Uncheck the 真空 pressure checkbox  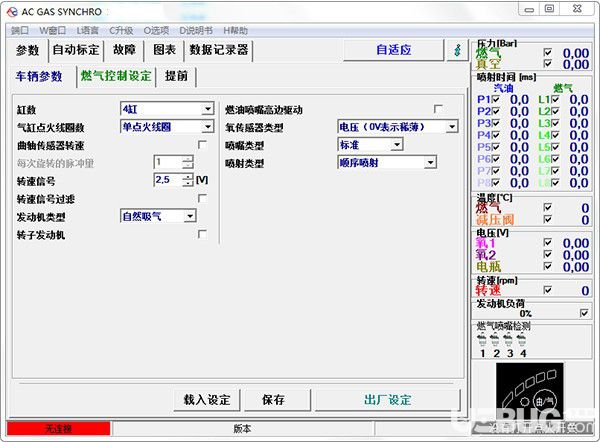pyautogui.click(x=548, y=64)
